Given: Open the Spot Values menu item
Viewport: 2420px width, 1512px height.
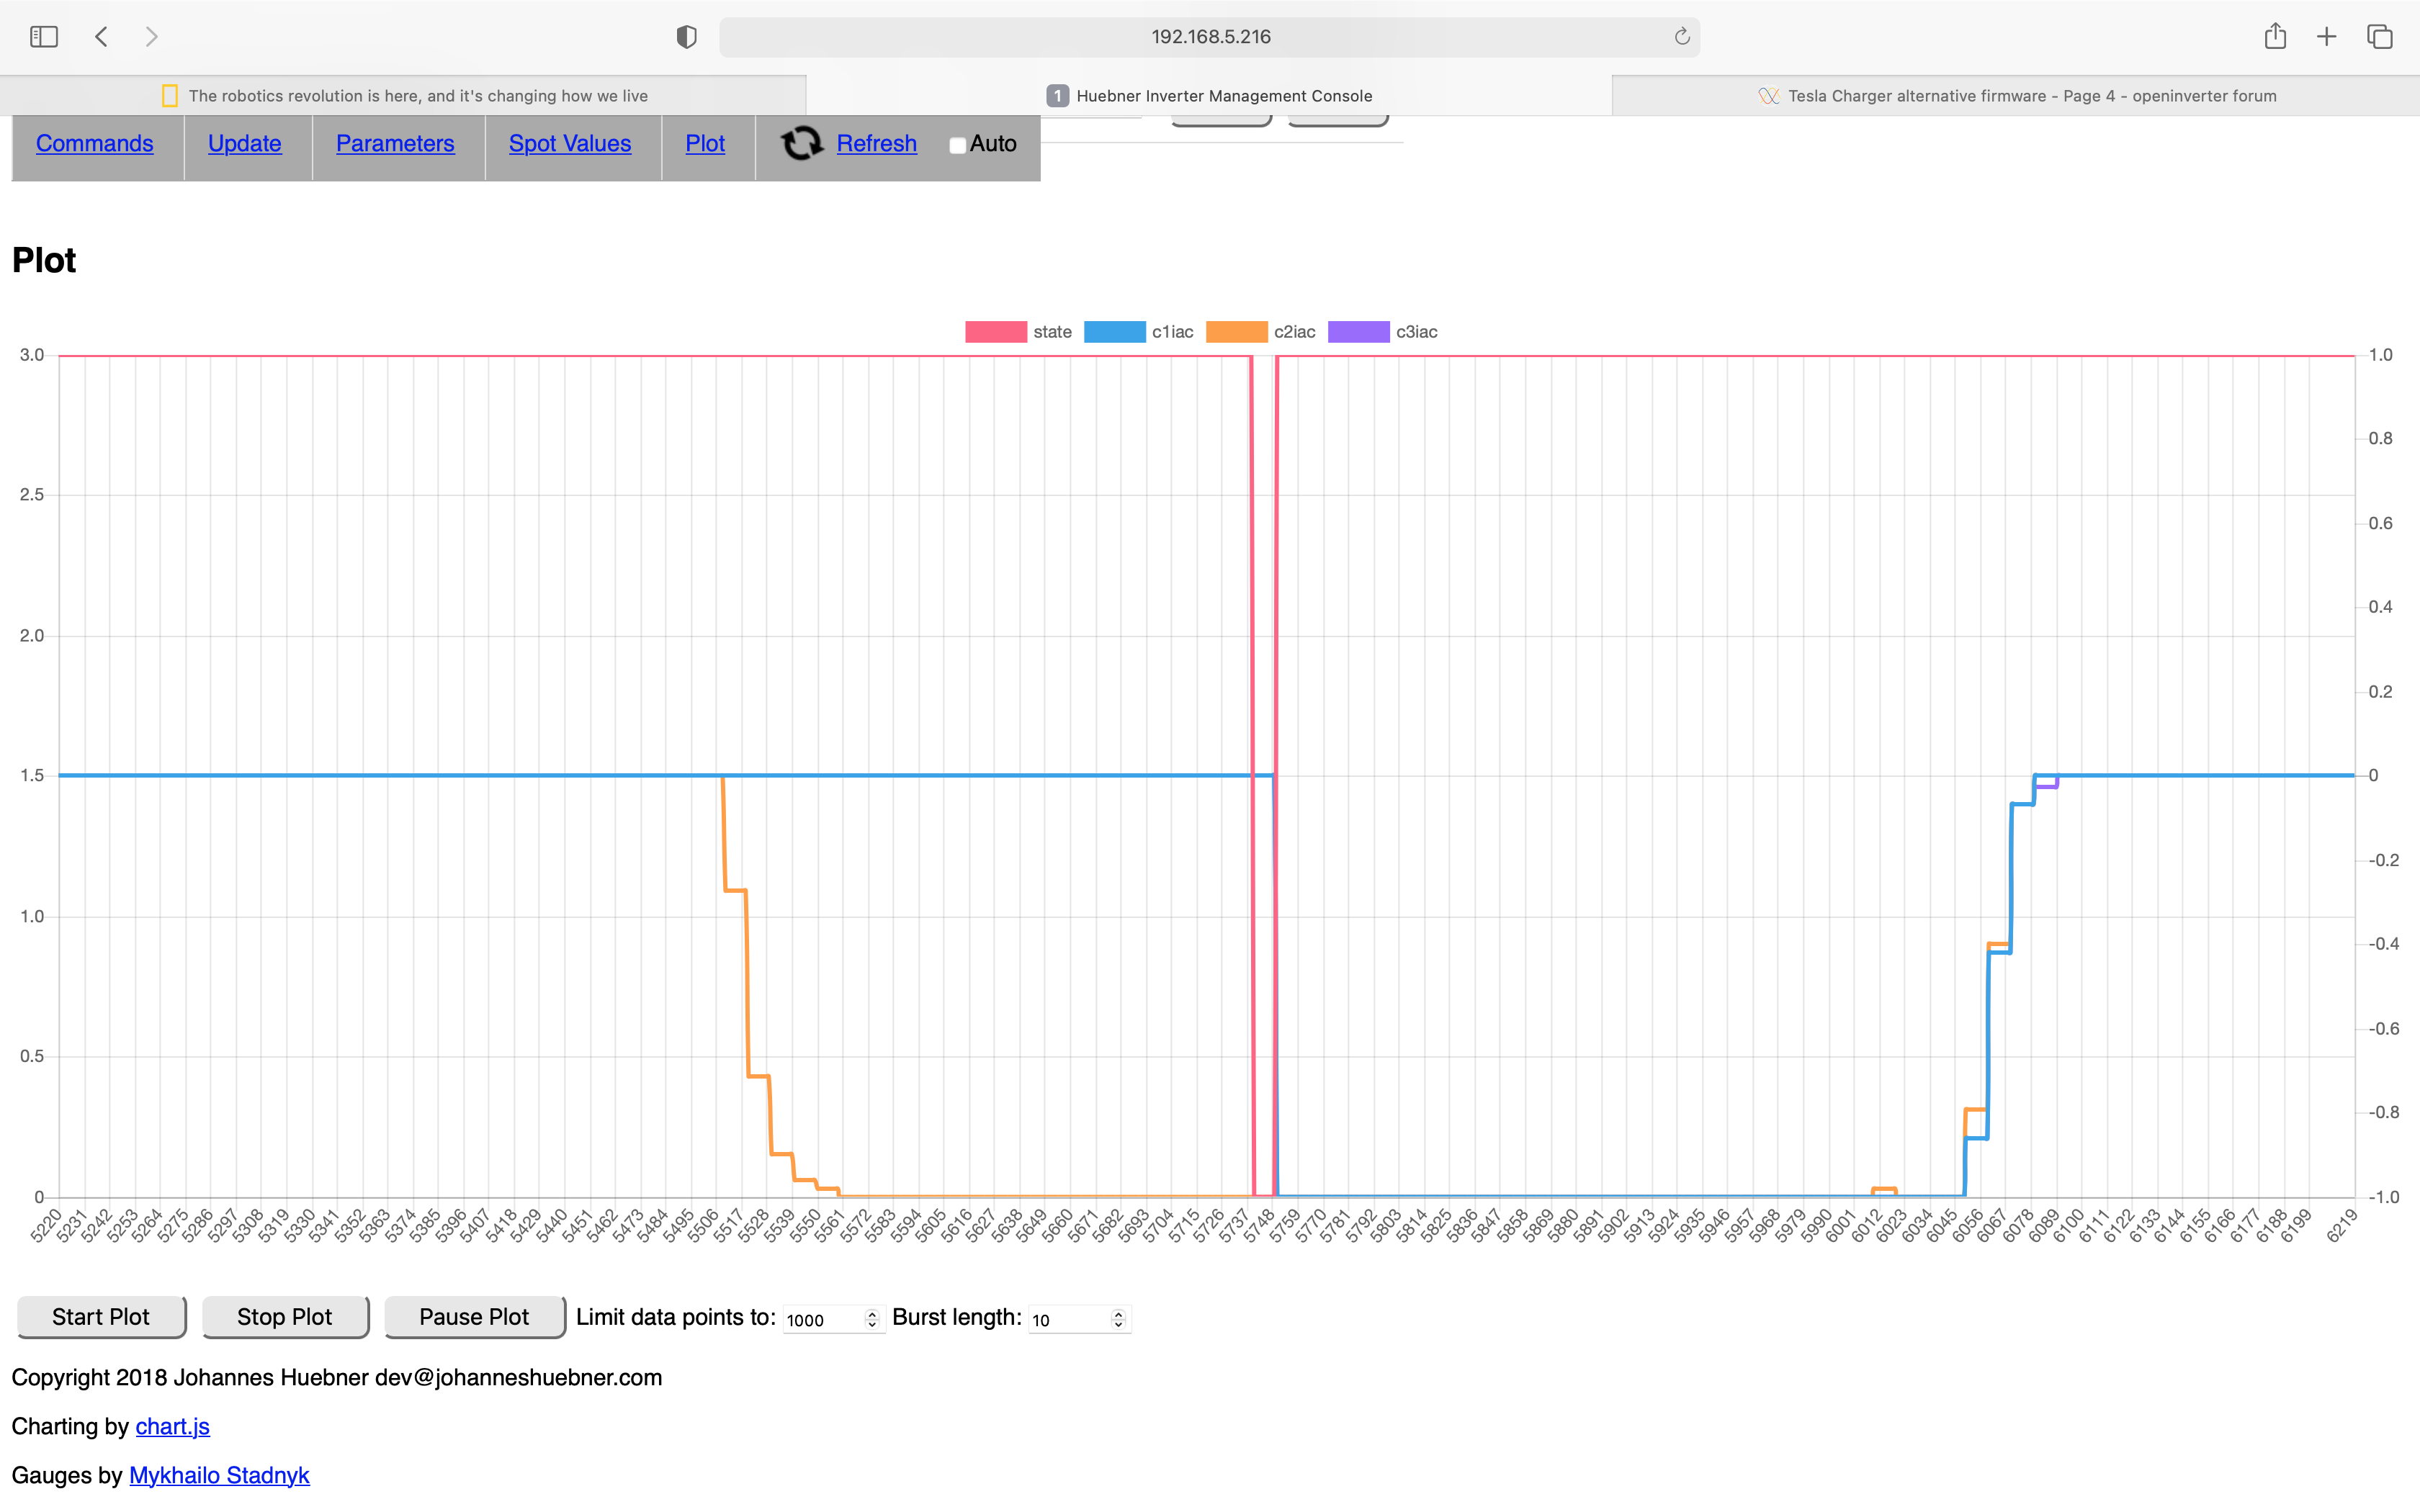Looking at the screenshot, I should coord(569,144).
